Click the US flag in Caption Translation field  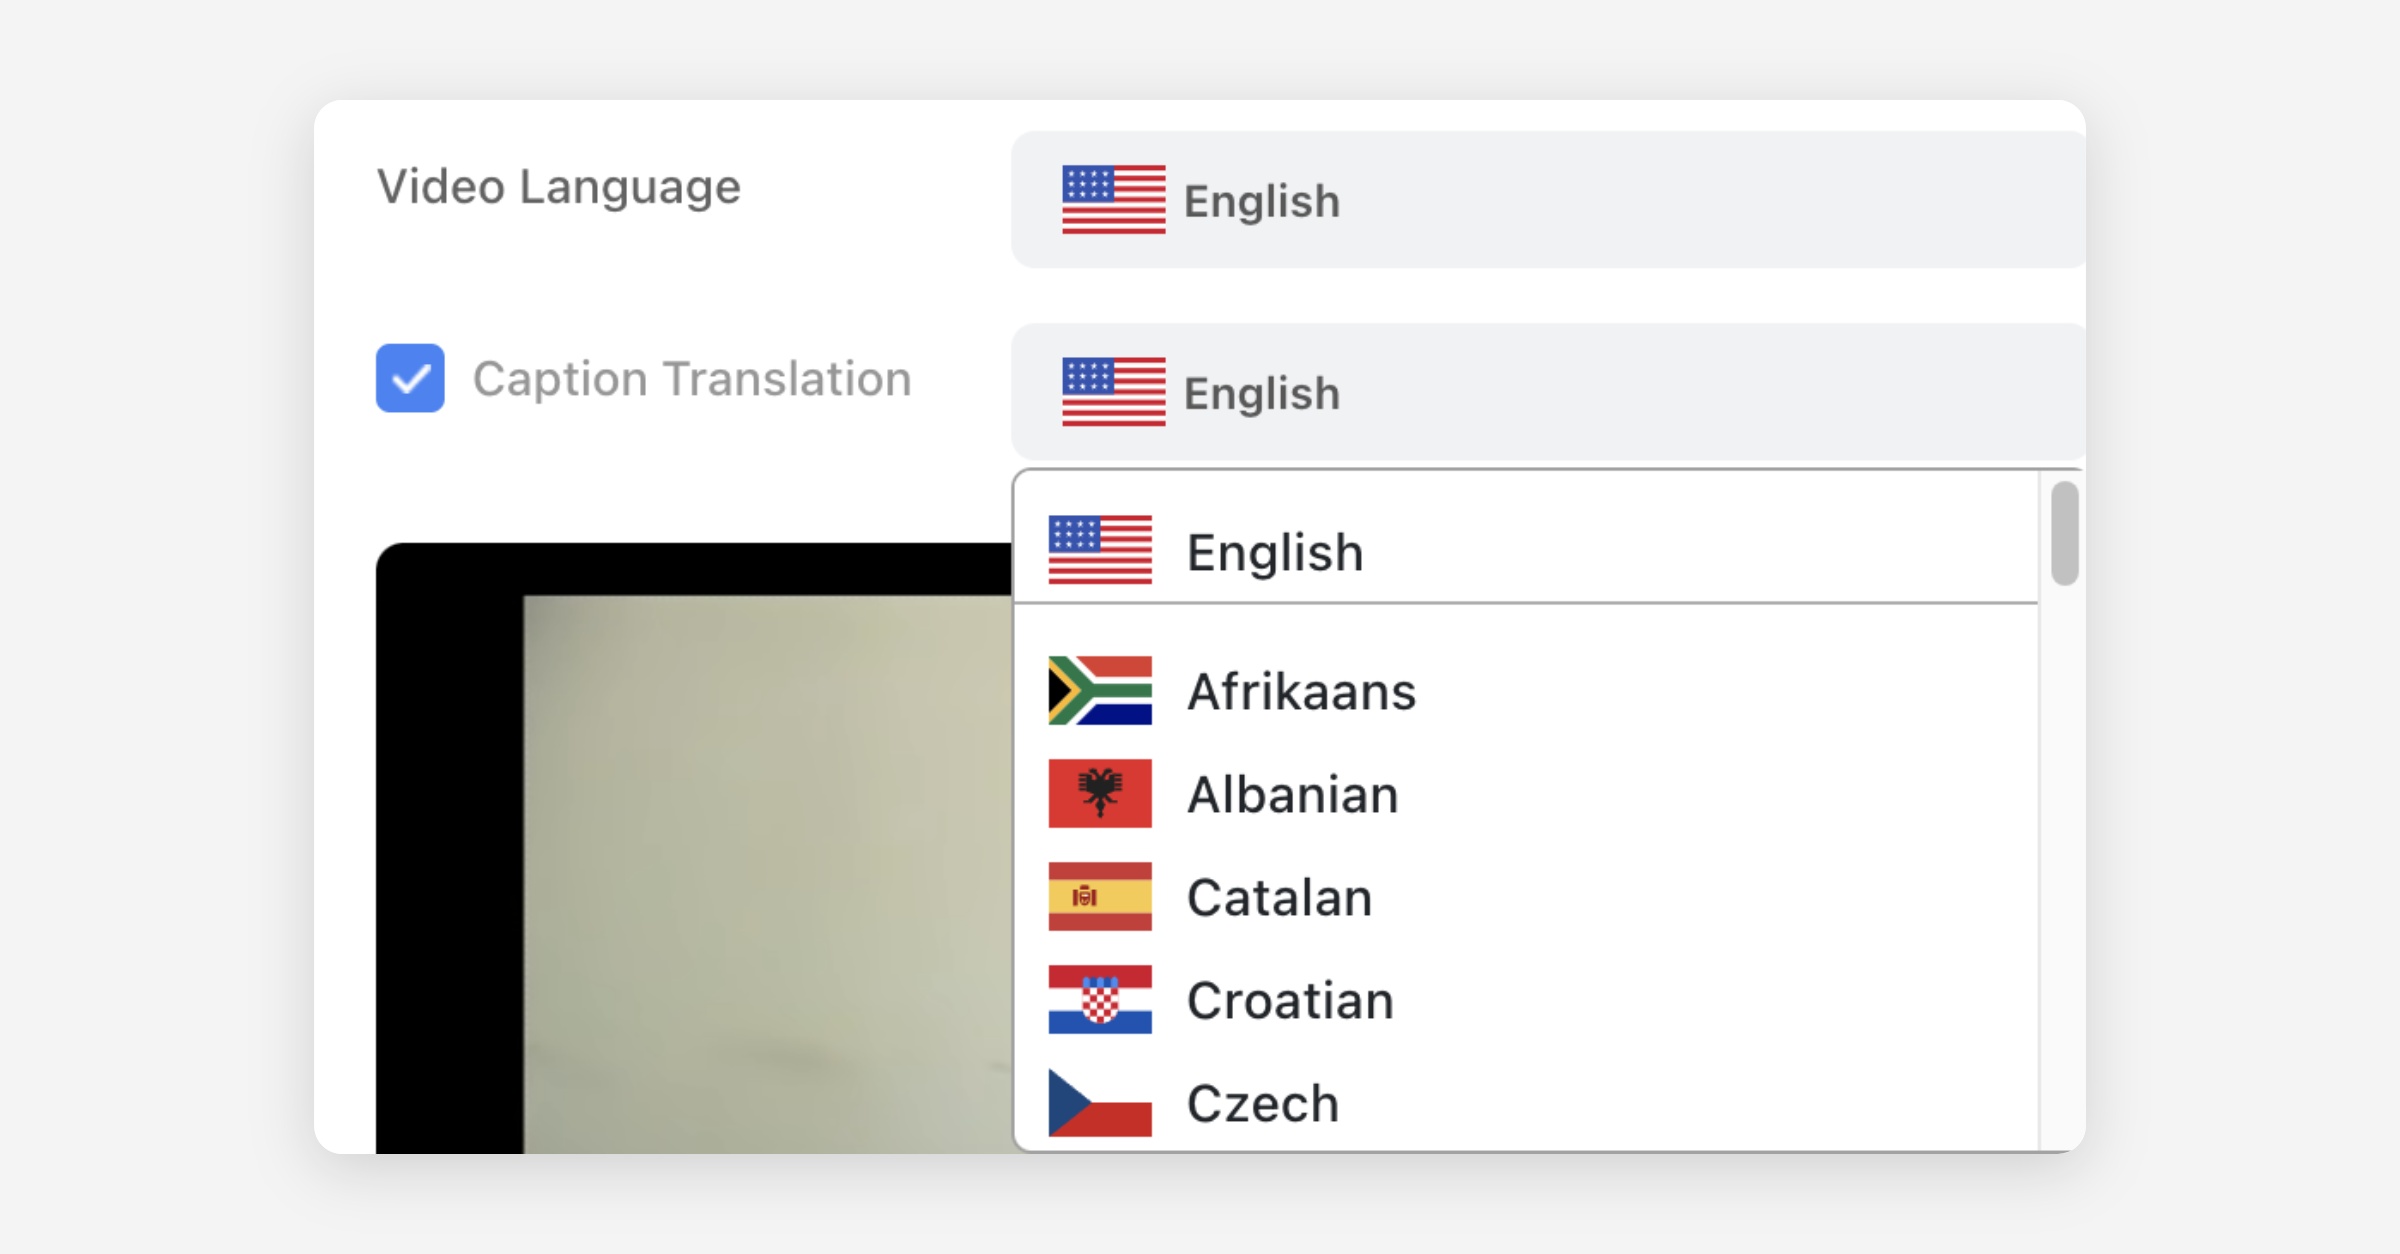[1113, 392]
